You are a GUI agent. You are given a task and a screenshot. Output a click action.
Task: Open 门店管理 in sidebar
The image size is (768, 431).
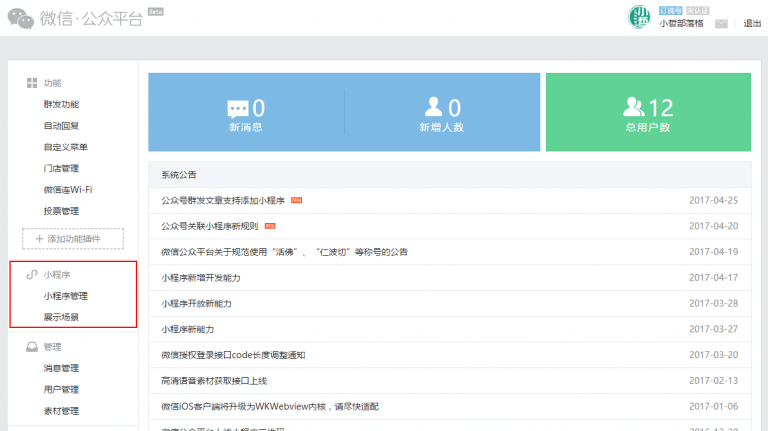tap(61, 168)
